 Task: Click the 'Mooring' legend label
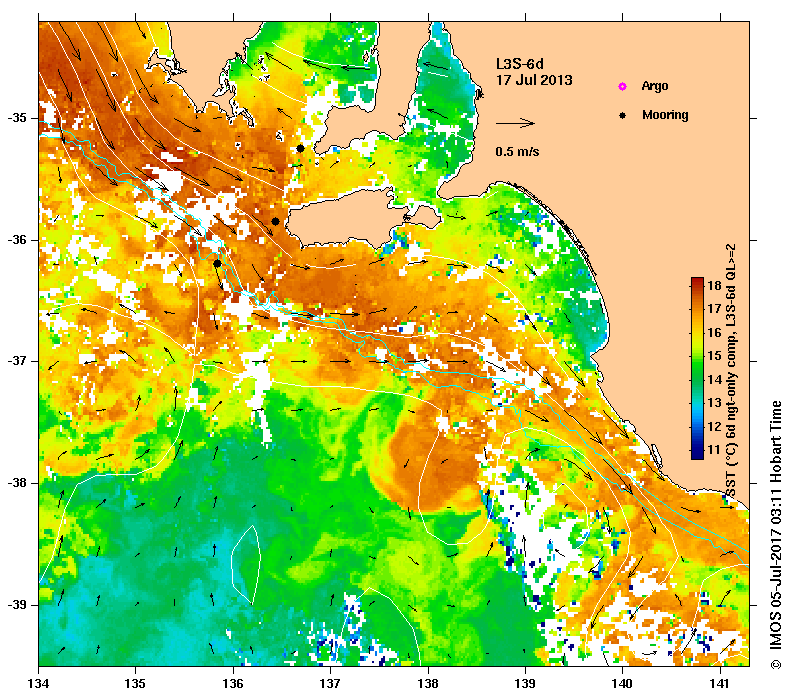coord(665,115)
